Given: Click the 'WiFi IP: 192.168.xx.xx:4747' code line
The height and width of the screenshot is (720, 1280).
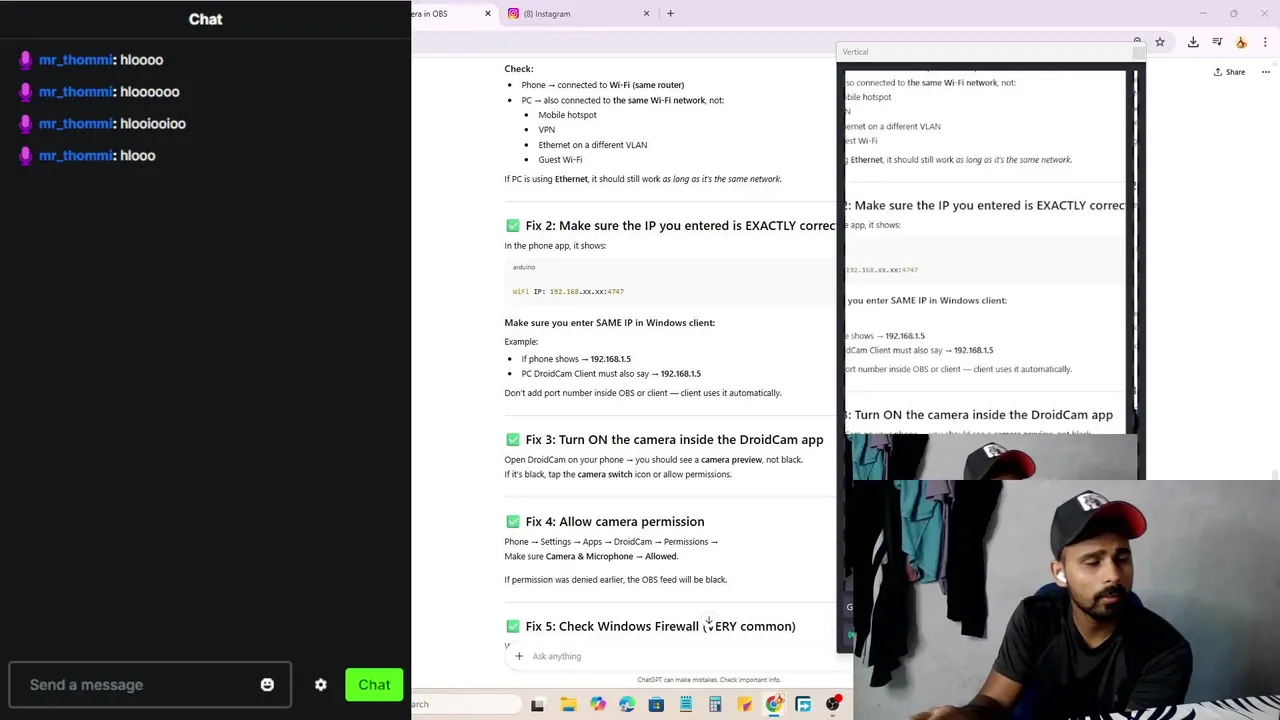Looking at the screenshot, I should [568, 292].
